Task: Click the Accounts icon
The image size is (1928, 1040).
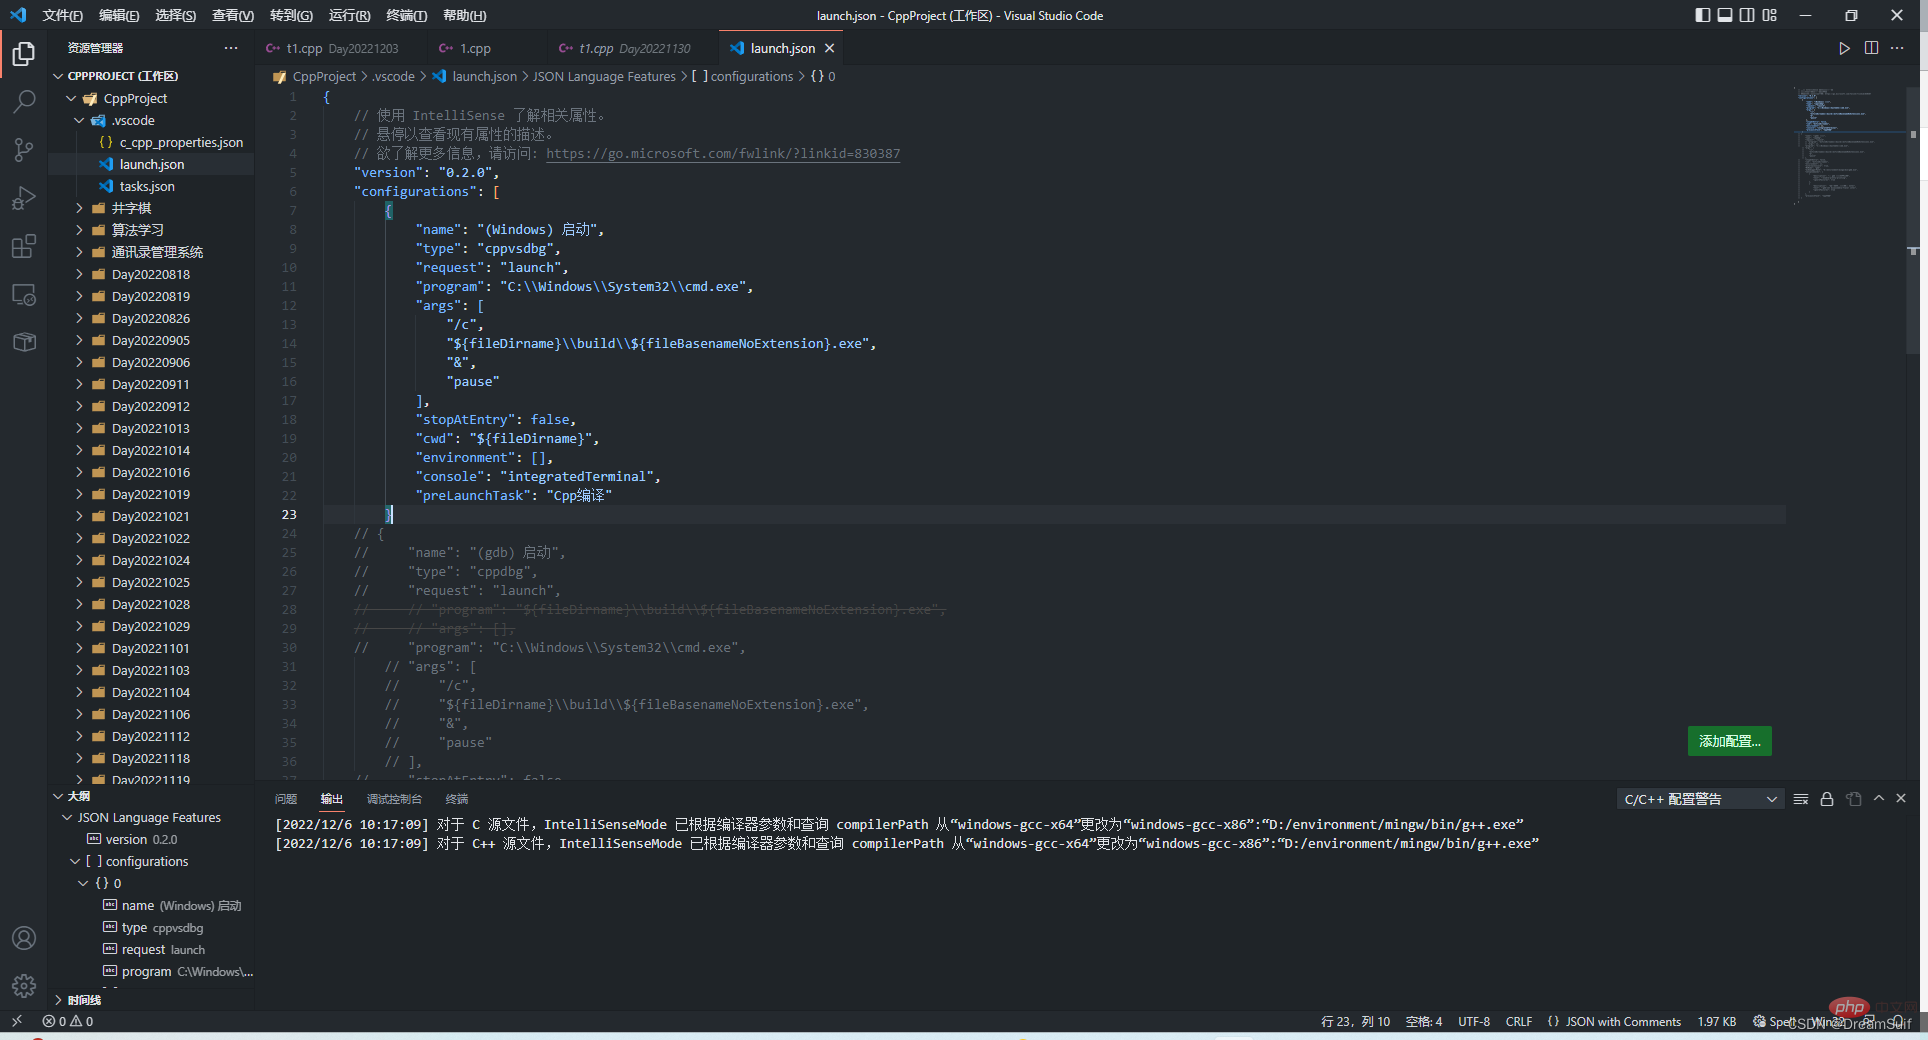Action: point(24,938)
